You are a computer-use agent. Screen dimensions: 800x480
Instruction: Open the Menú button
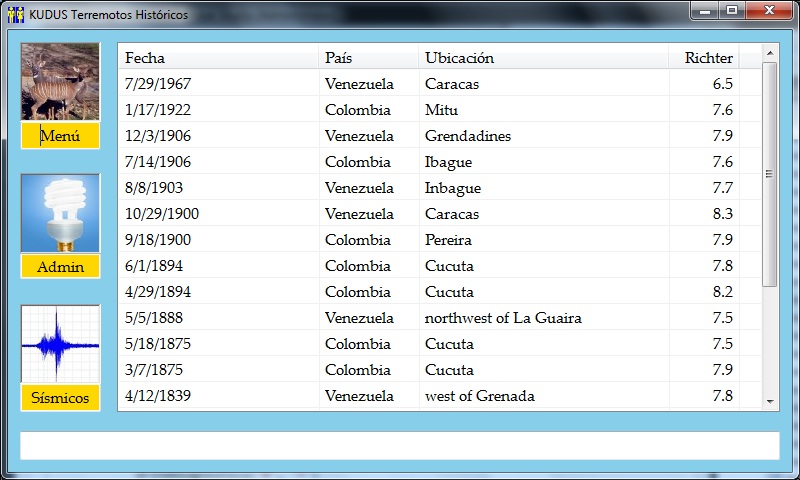point(60,136)
